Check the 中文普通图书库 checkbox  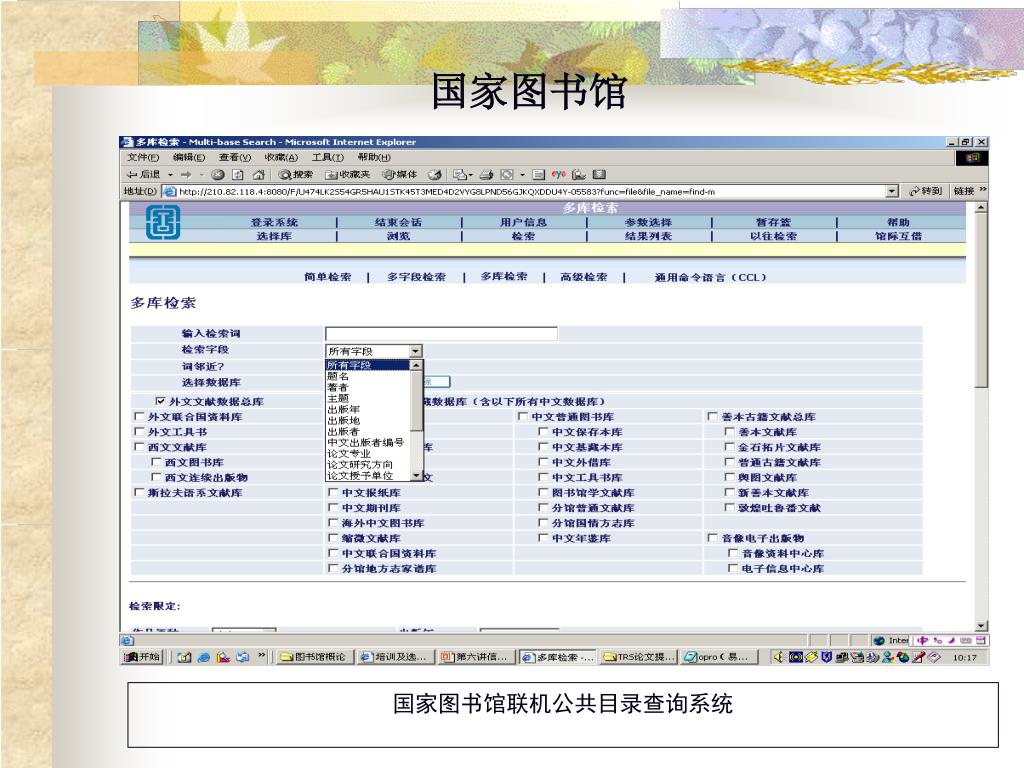(522, 416)
